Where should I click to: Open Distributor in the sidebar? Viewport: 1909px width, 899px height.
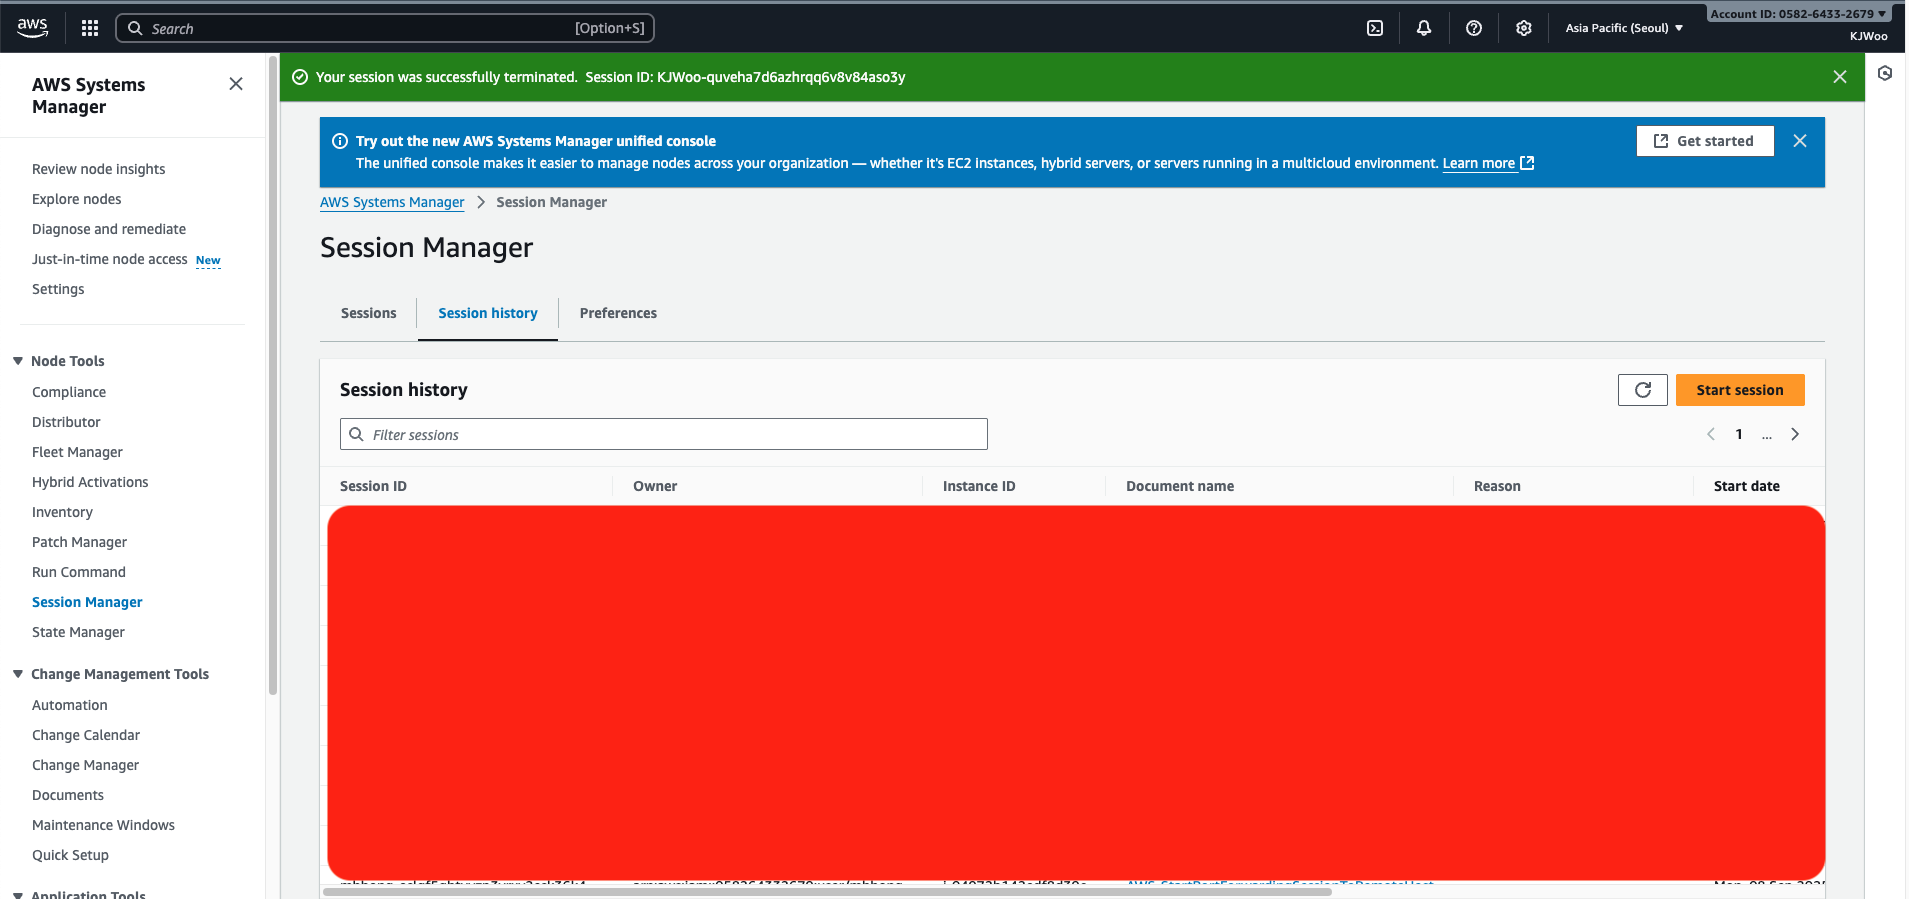pos(66,422)
